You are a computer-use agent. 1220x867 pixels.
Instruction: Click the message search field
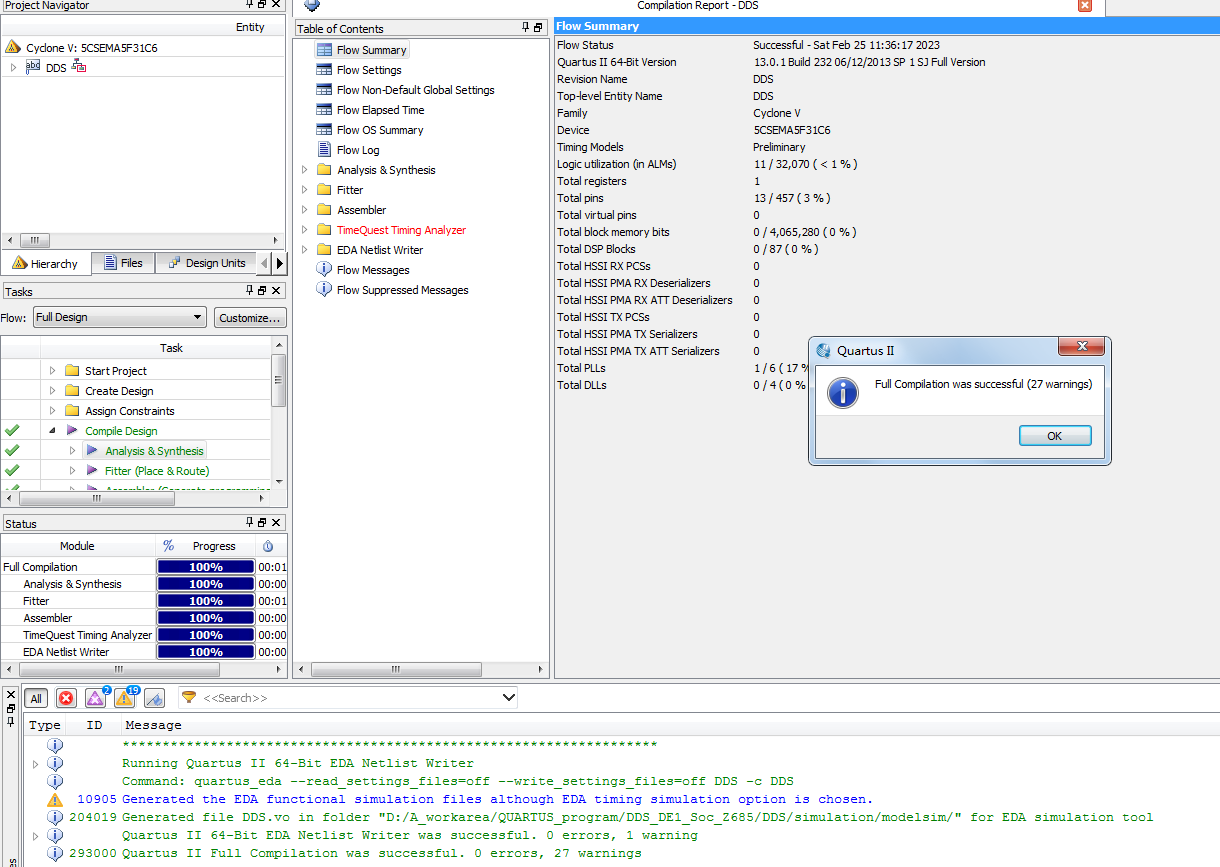click(350, 698)
